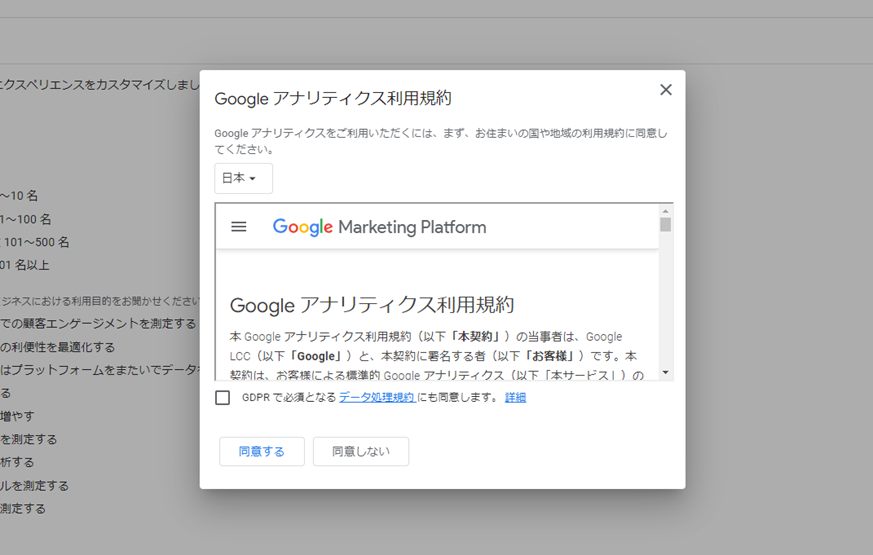Open the データ処理規約 link

377,397
